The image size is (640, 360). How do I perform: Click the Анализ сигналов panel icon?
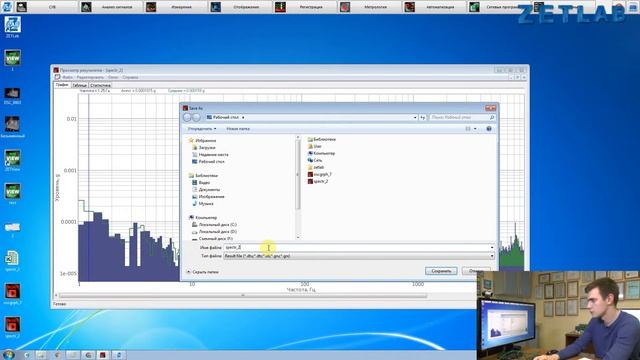86,7
